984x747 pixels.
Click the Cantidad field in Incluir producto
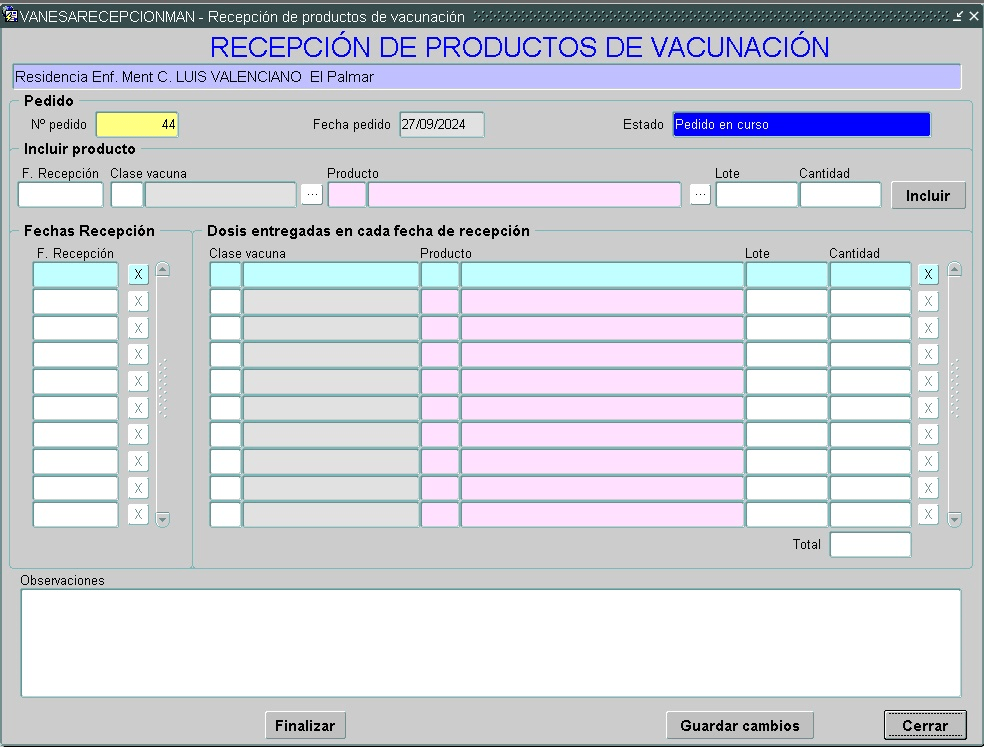(x=840, y=194)
